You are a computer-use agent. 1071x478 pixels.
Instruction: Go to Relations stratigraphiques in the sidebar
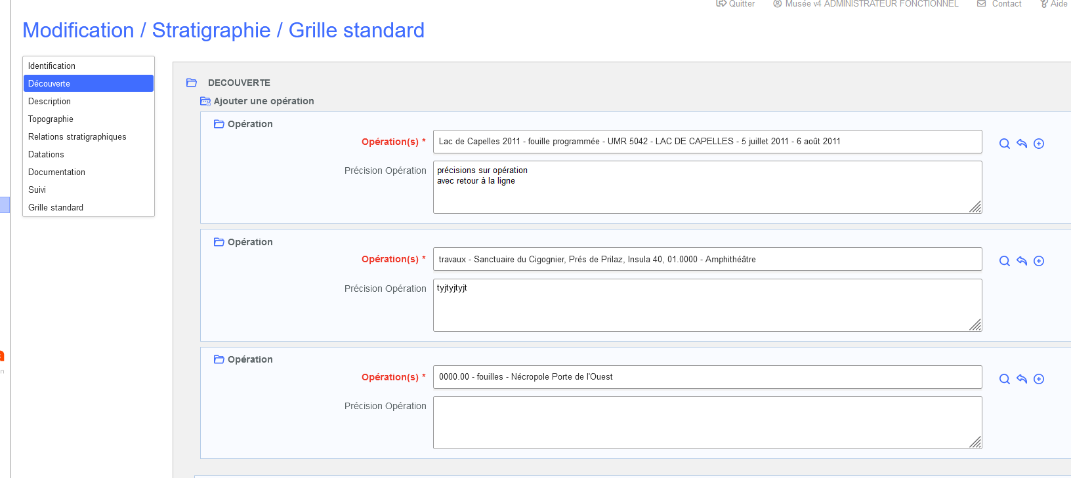[x=77, y=137]
